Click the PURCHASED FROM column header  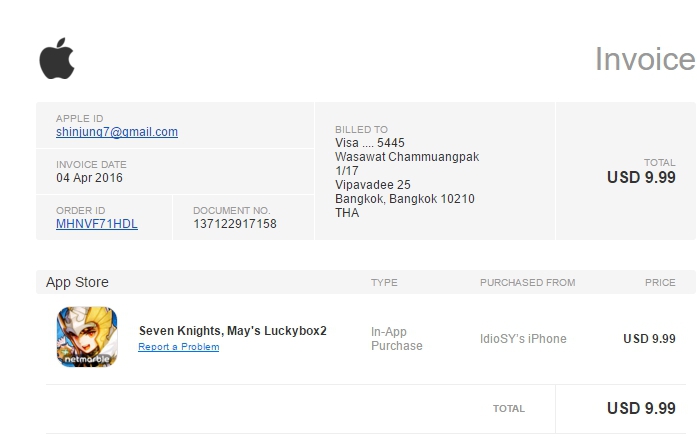(527, 283)
